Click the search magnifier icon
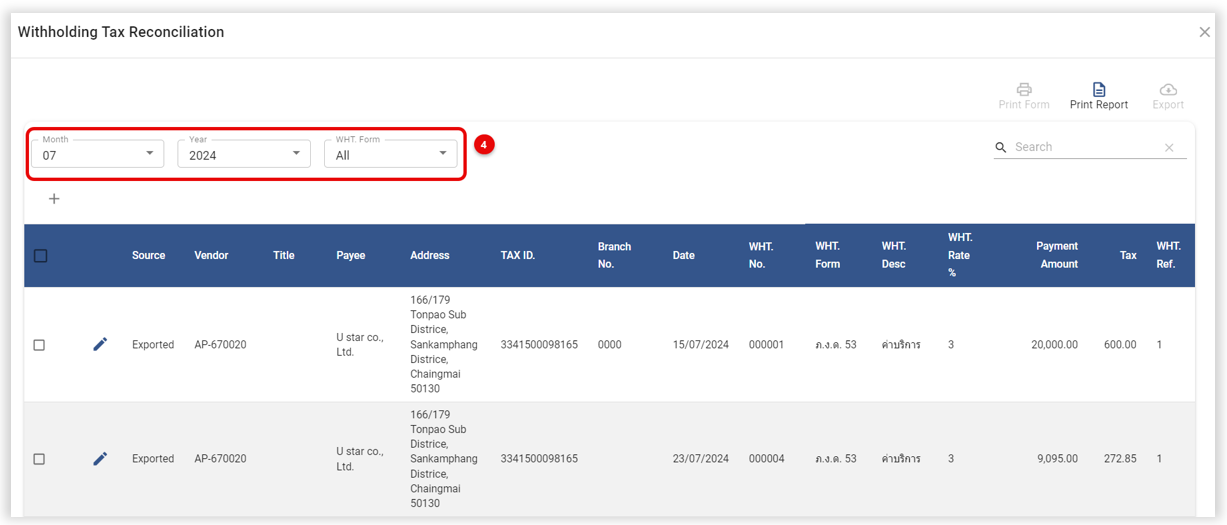1227x525 pixels. pyautogui.click(x=1001, y=147)
